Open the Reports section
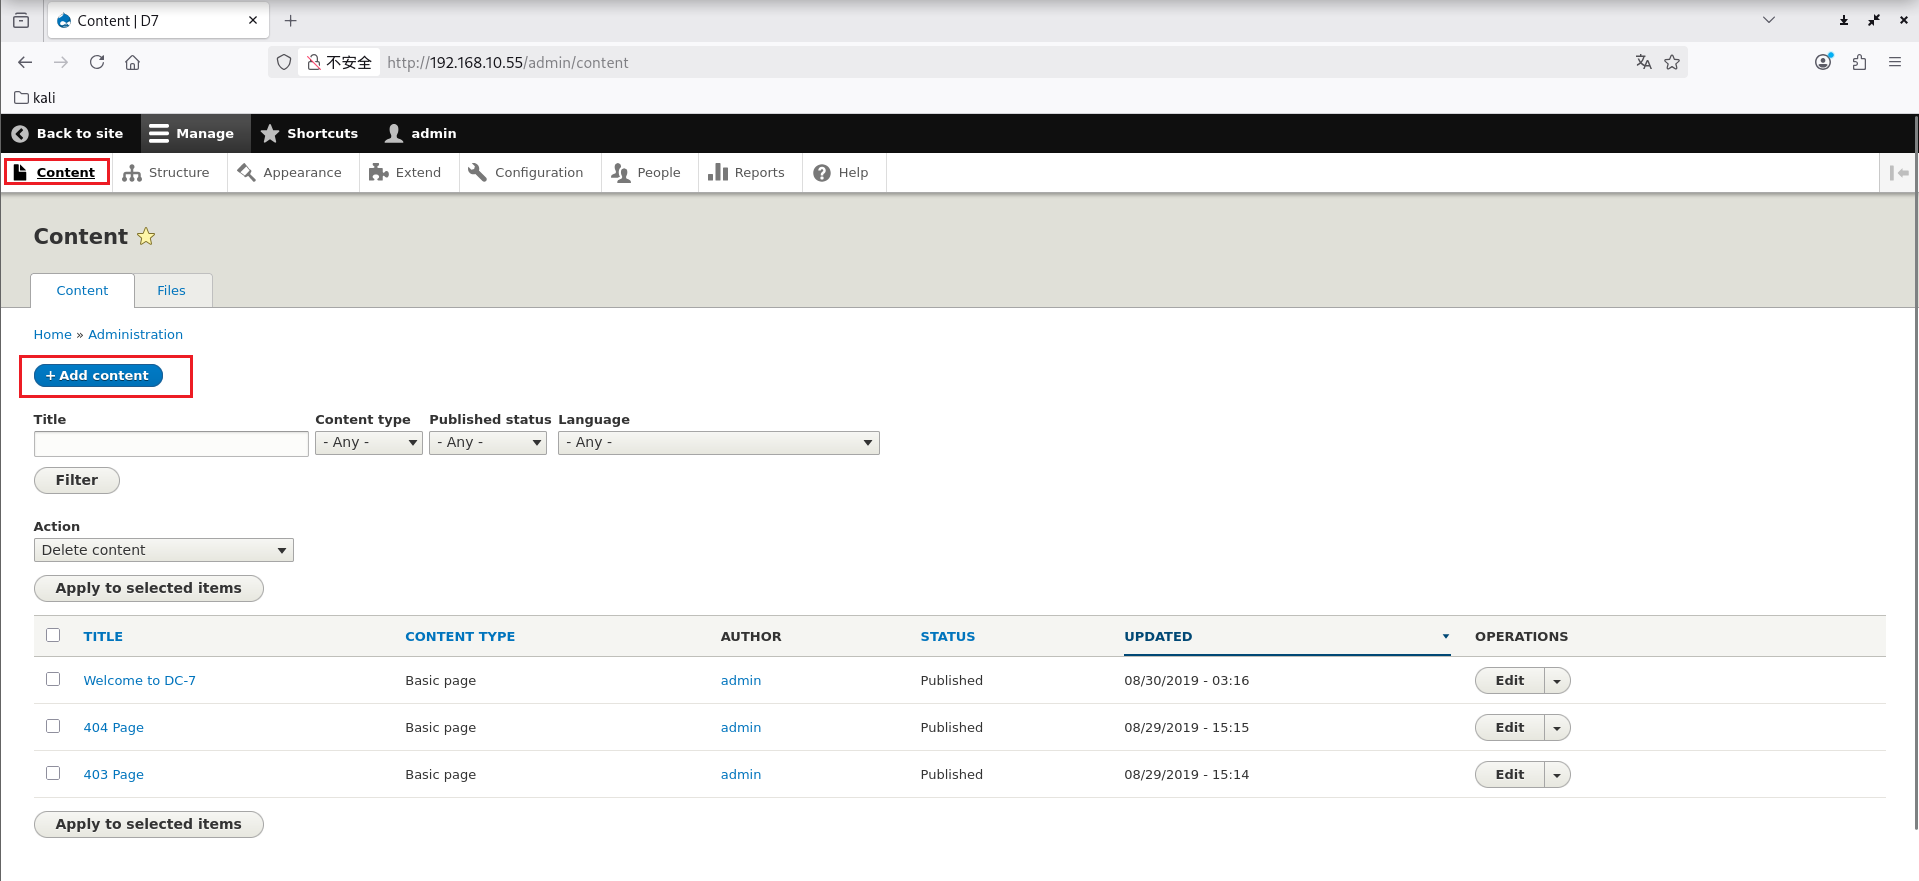Image resolution: width=1919 pixels, height=881 pixels. (x=747, y=173)
